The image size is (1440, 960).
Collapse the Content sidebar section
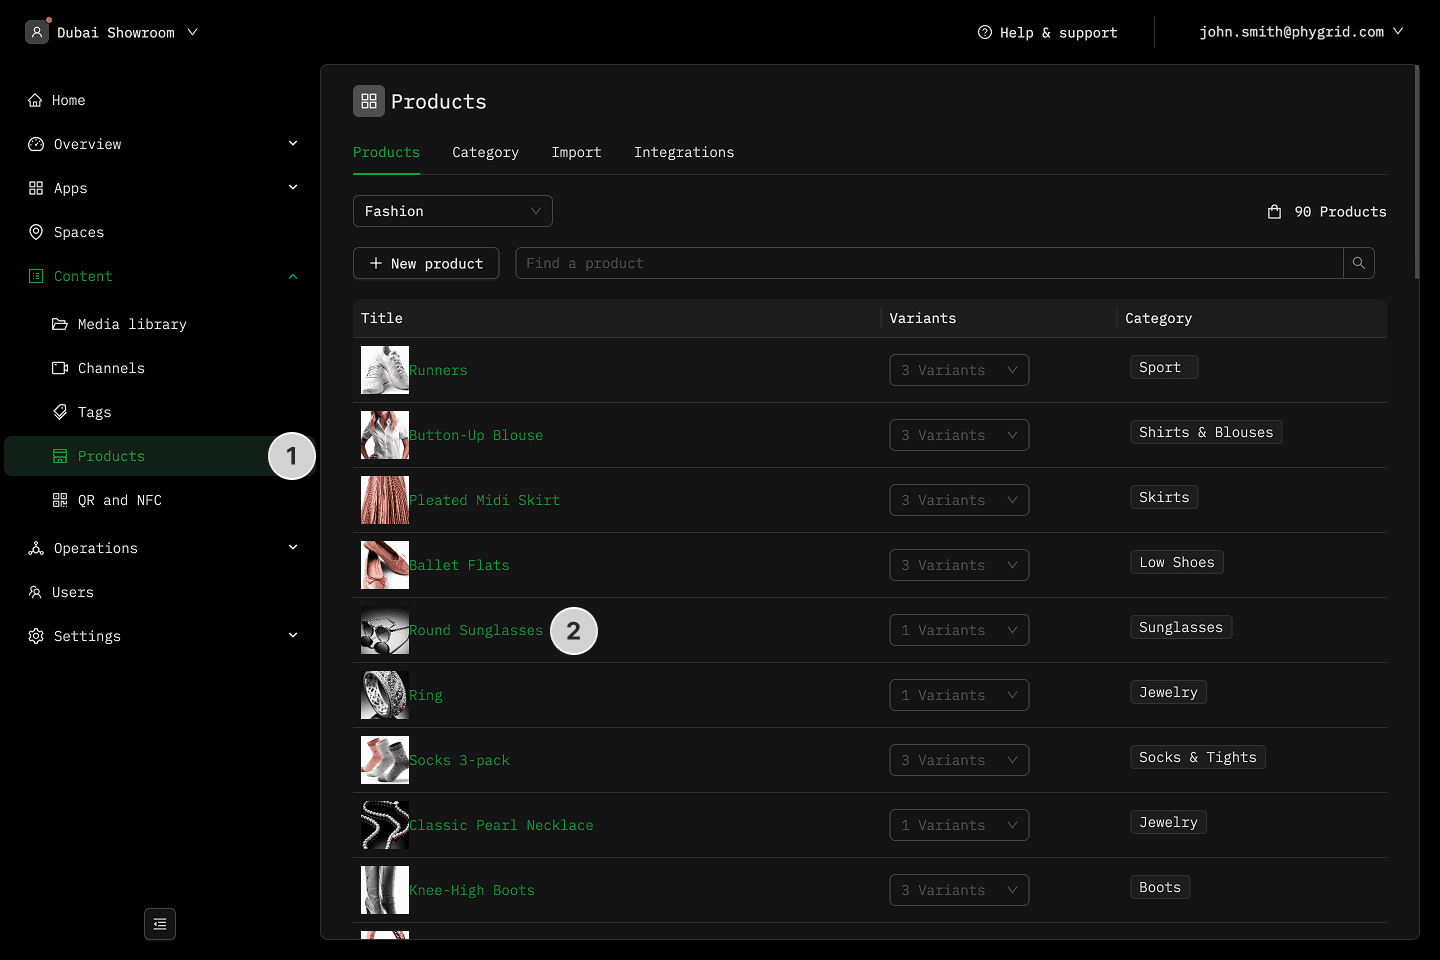(292, 276)
